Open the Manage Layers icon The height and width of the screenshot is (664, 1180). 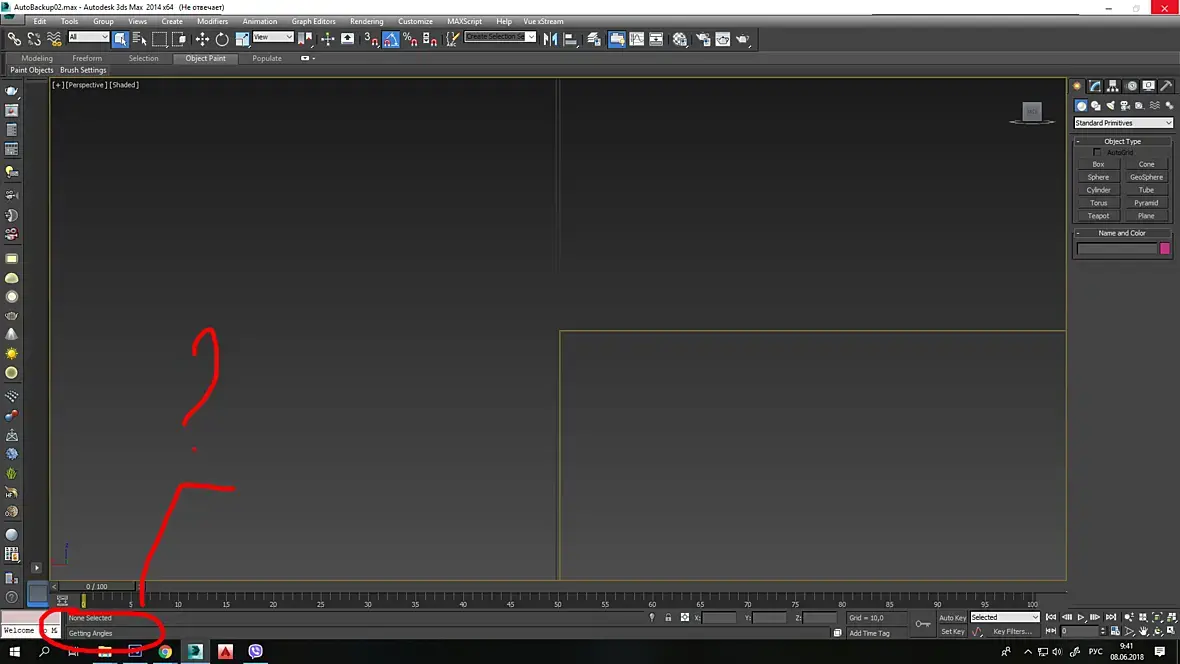point(594,39)
